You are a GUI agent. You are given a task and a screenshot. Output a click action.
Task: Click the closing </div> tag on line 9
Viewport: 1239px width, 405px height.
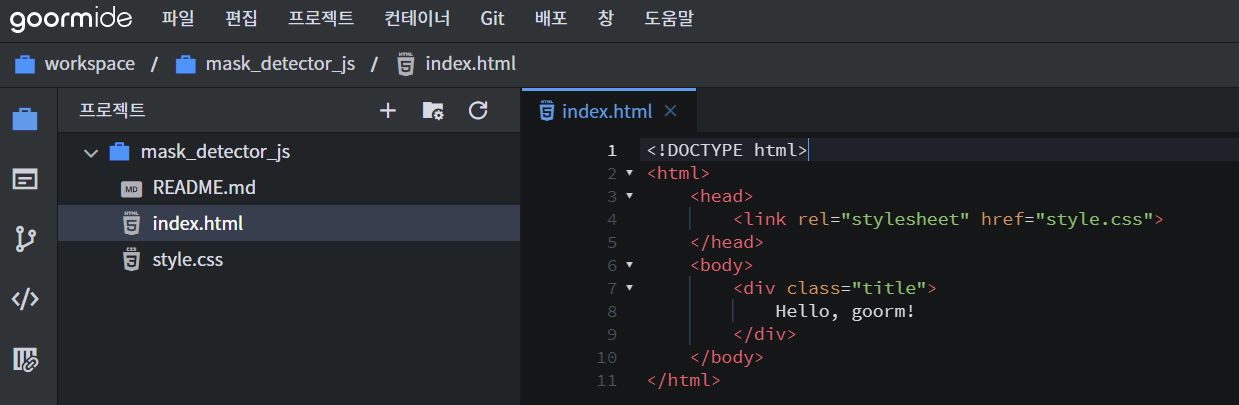tap(765, 334)
